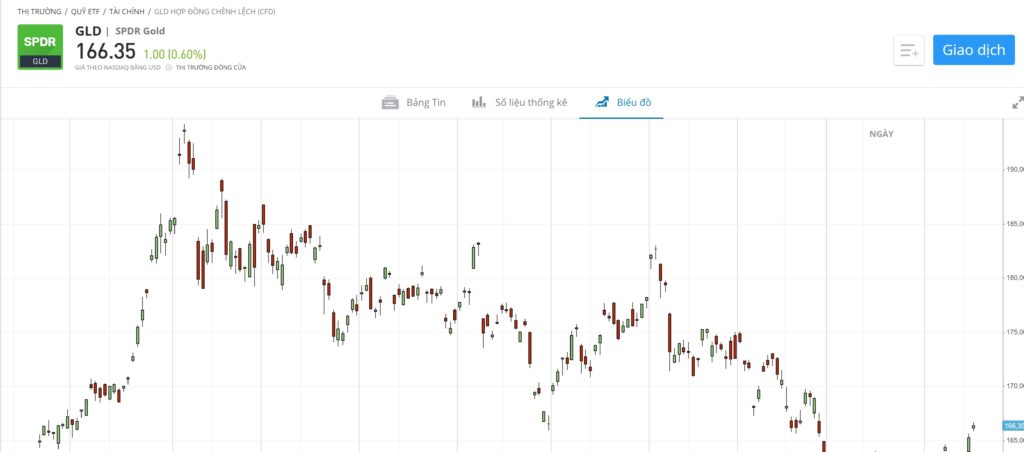
Task: Expand the chart to fullscreen
Action: click(1018, 102)
